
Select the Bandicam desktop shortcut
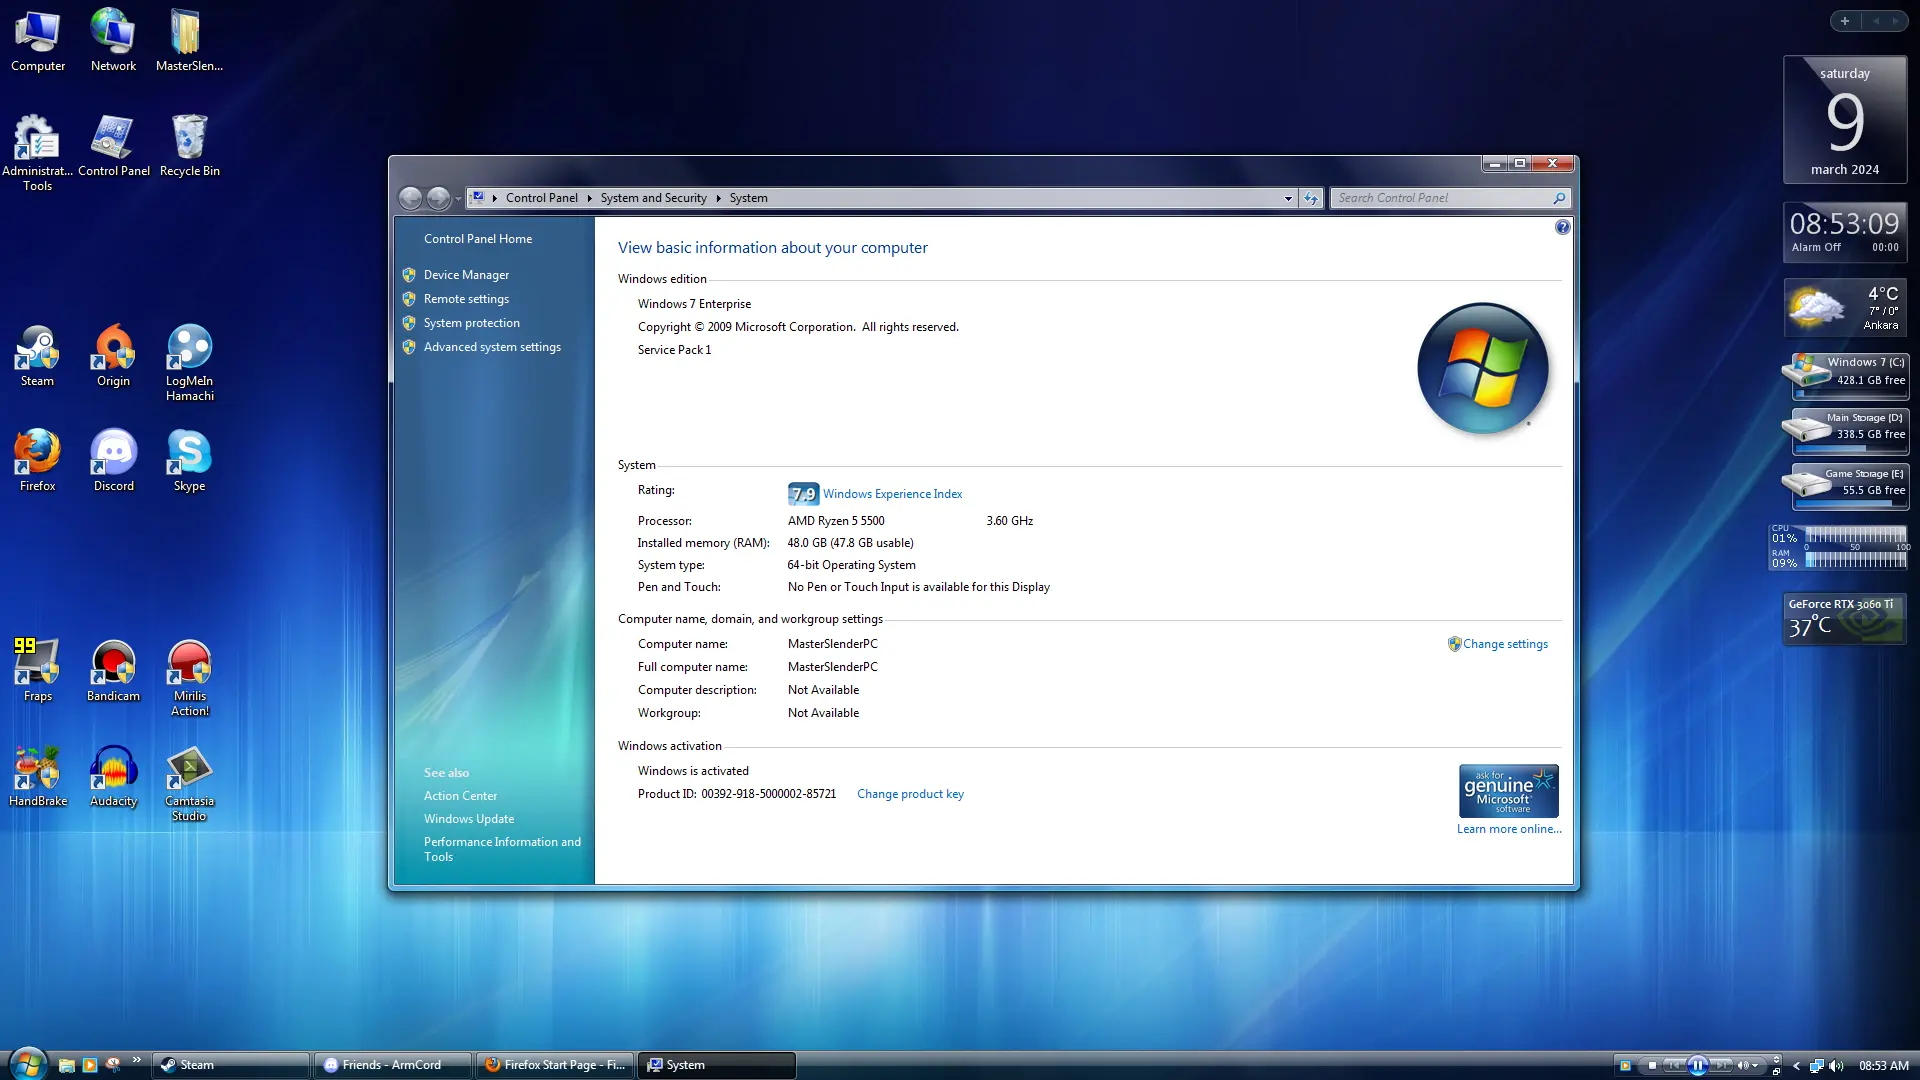pyautogui.click(x=113, y=671)
